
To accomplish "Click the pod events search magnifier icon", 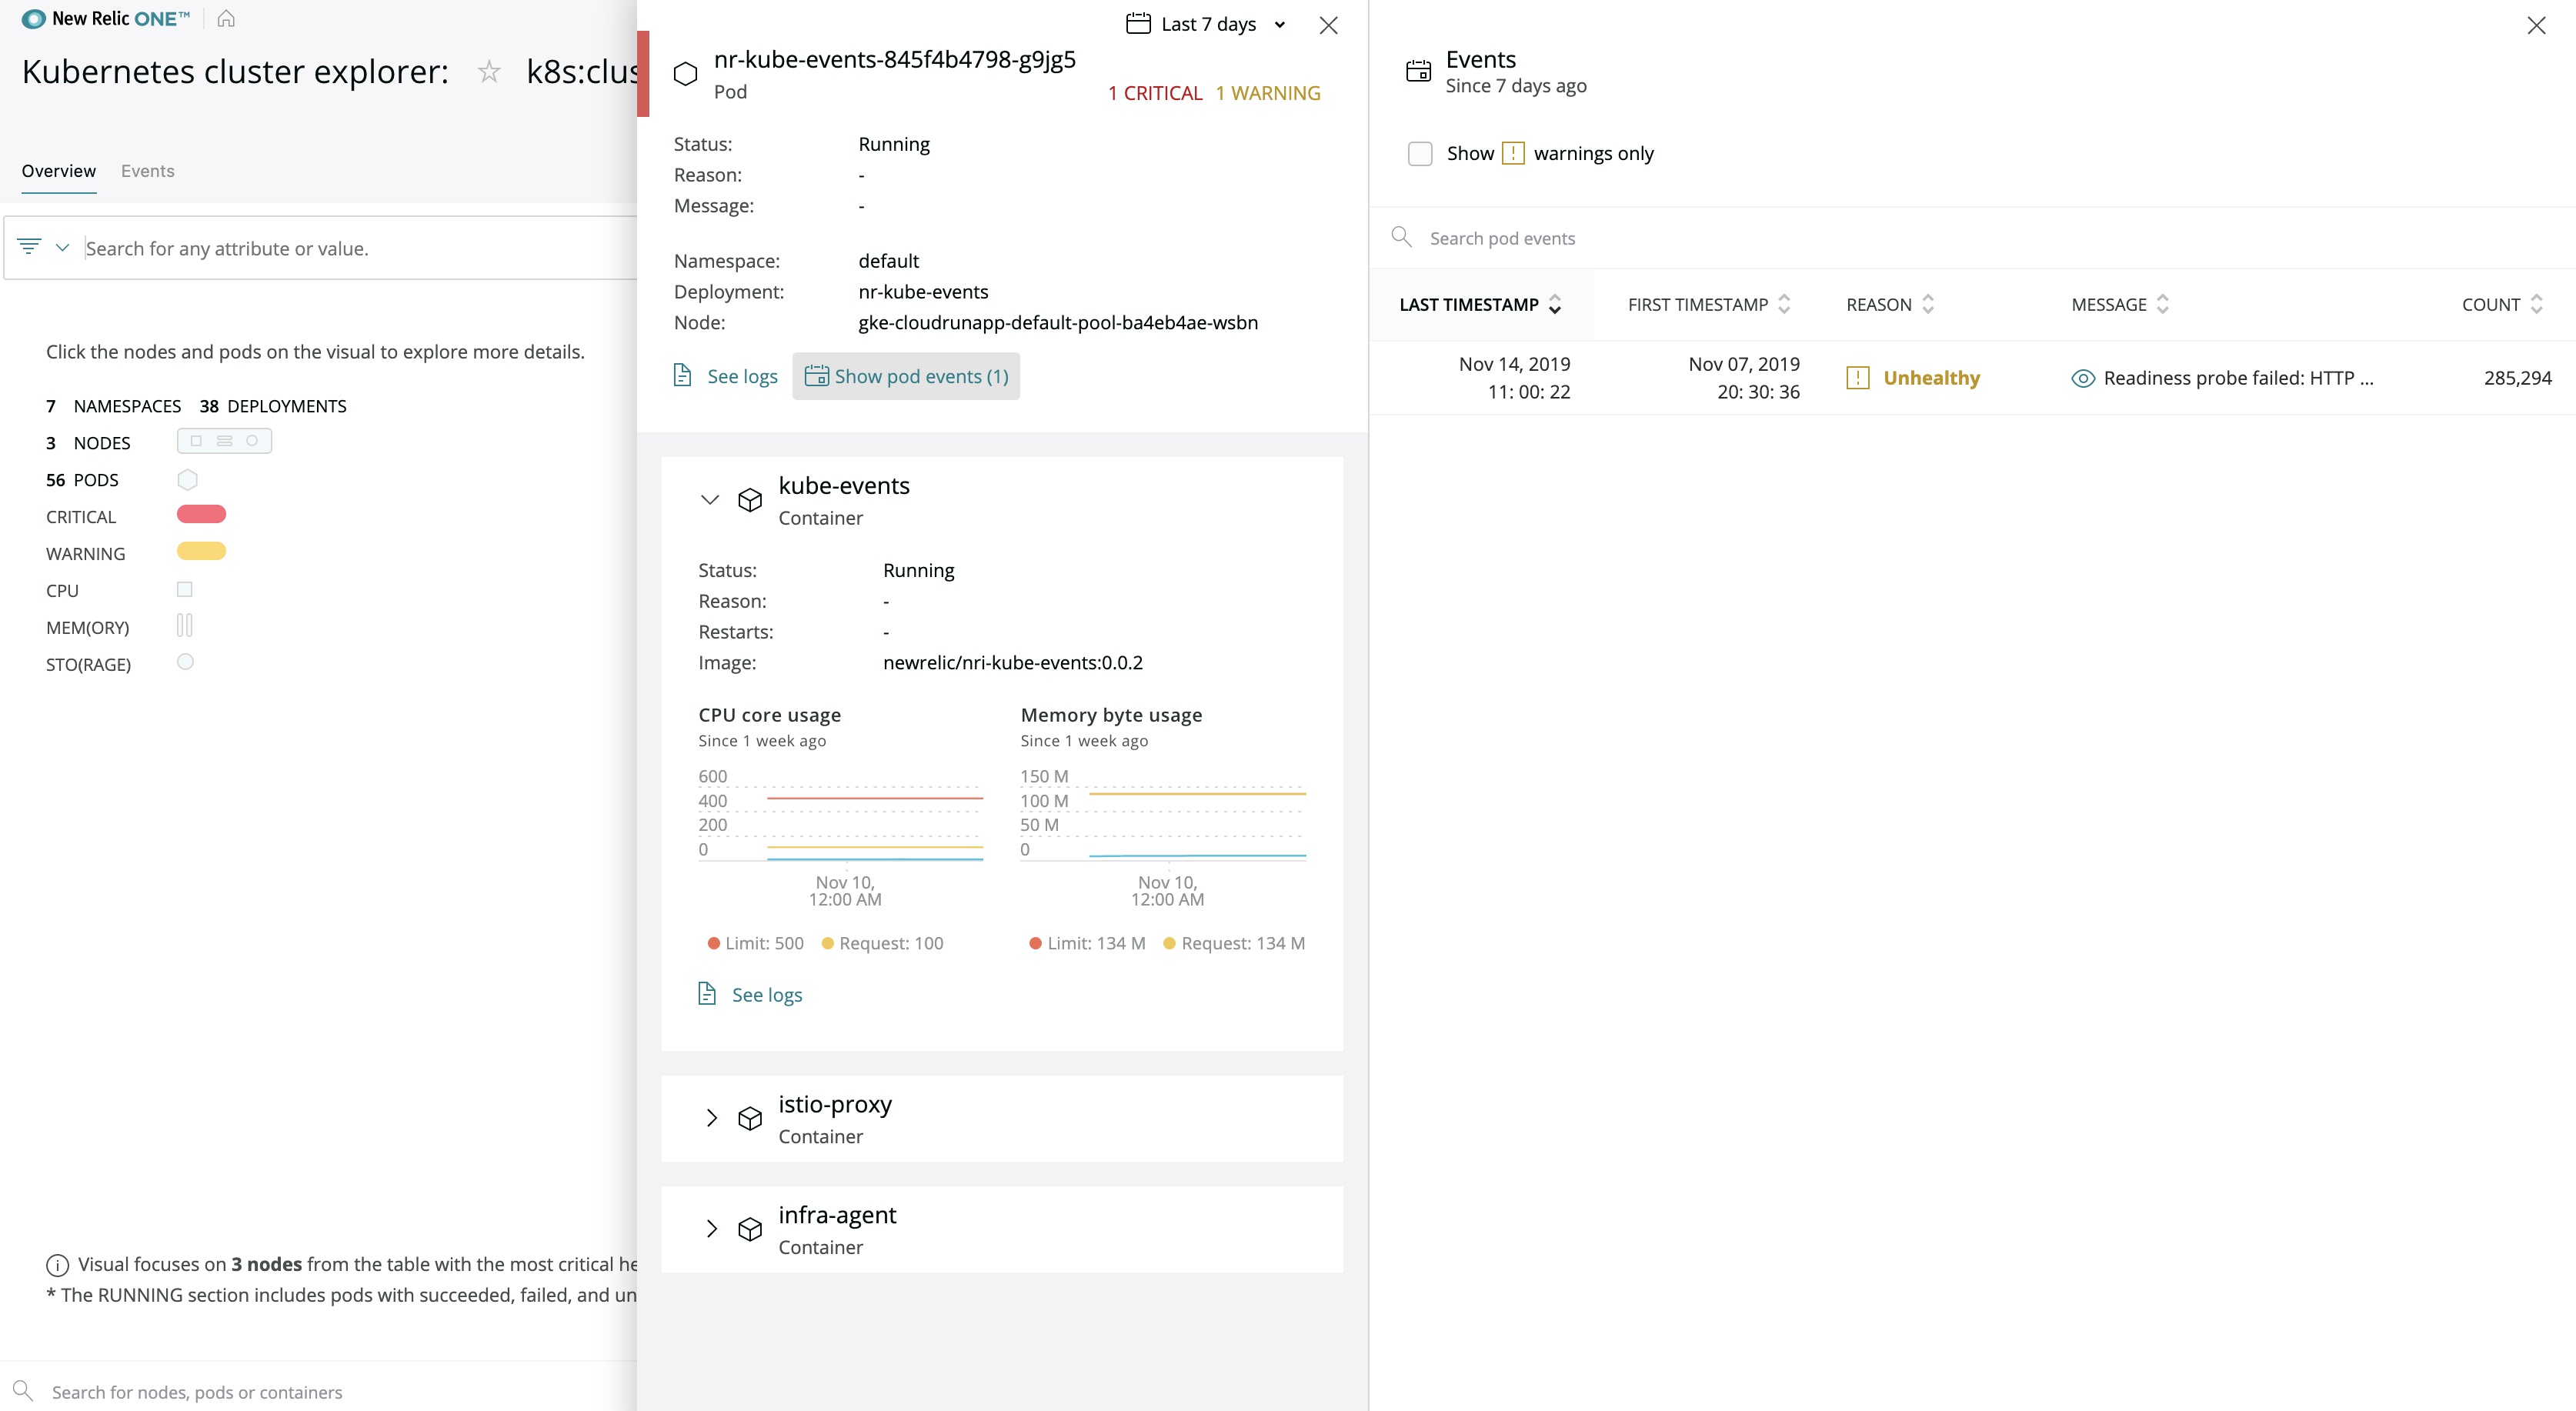I will tap(1401, 237).
